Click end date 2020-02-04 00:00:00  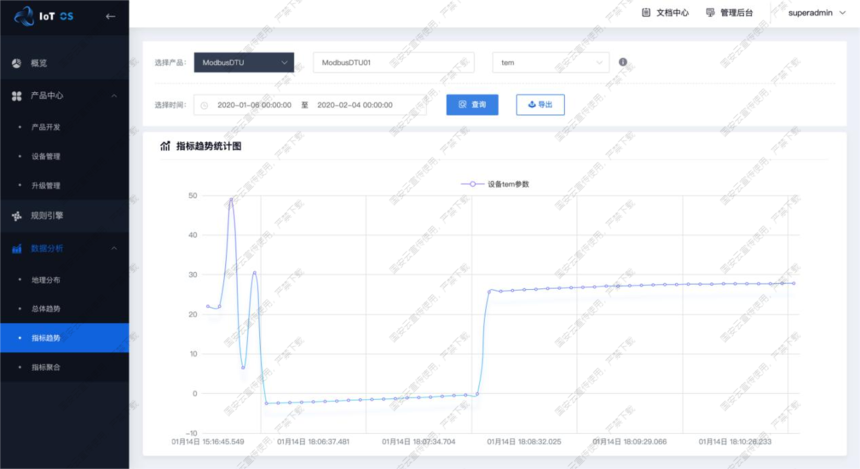[355, 105]
